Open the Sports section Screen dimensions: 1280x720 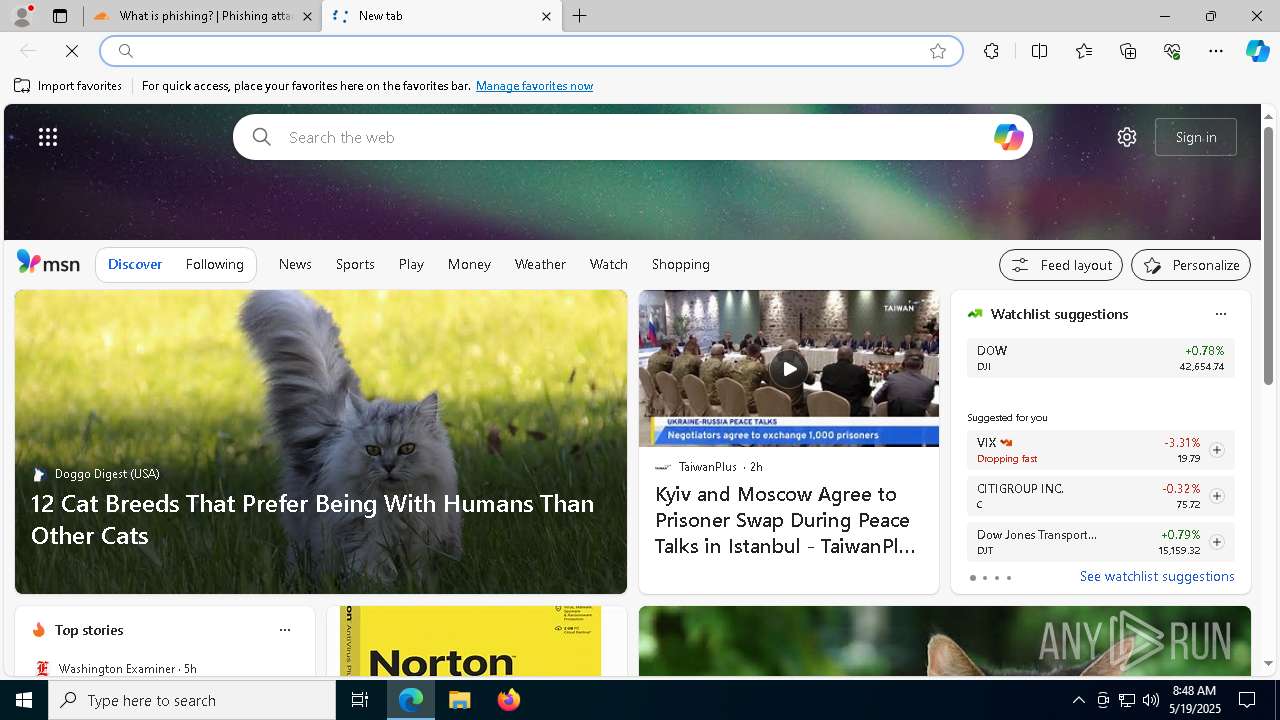[x=355, y=264]
